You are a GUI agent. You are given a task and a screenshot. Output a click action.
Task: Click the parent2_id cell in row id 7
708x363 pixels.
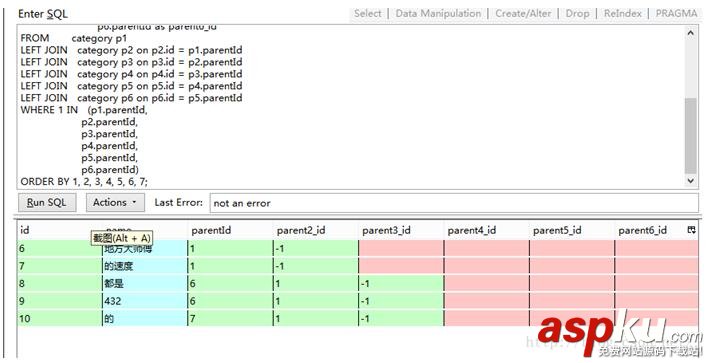click(315, 266)
